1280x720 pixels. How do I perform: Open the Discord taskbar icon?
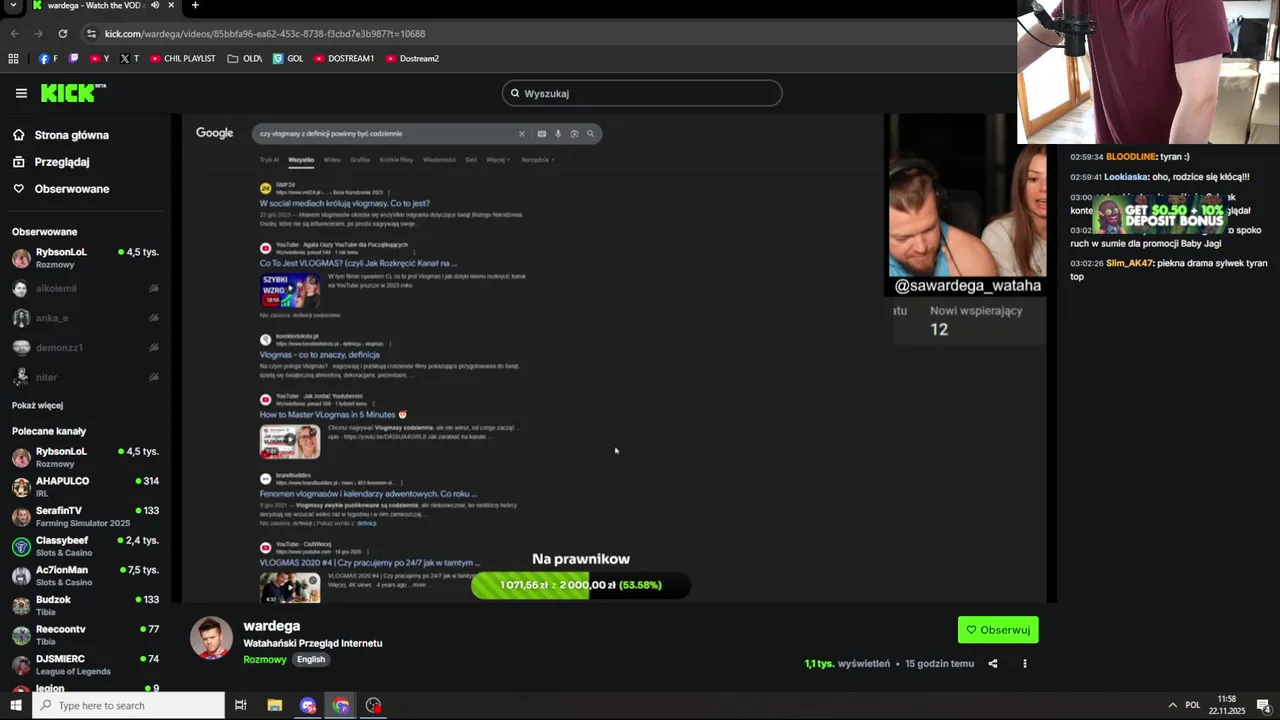coord(308,705)
